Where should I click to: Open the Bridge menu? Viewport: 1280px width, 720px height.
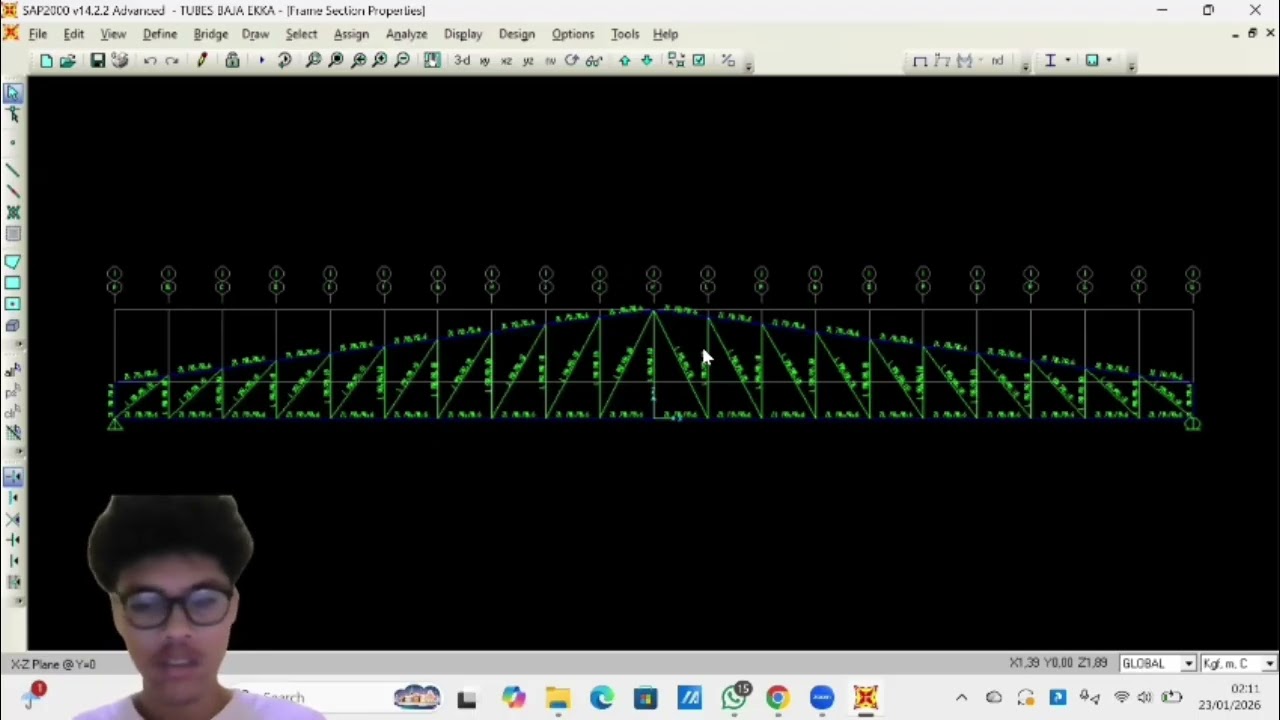pos(211,34)
